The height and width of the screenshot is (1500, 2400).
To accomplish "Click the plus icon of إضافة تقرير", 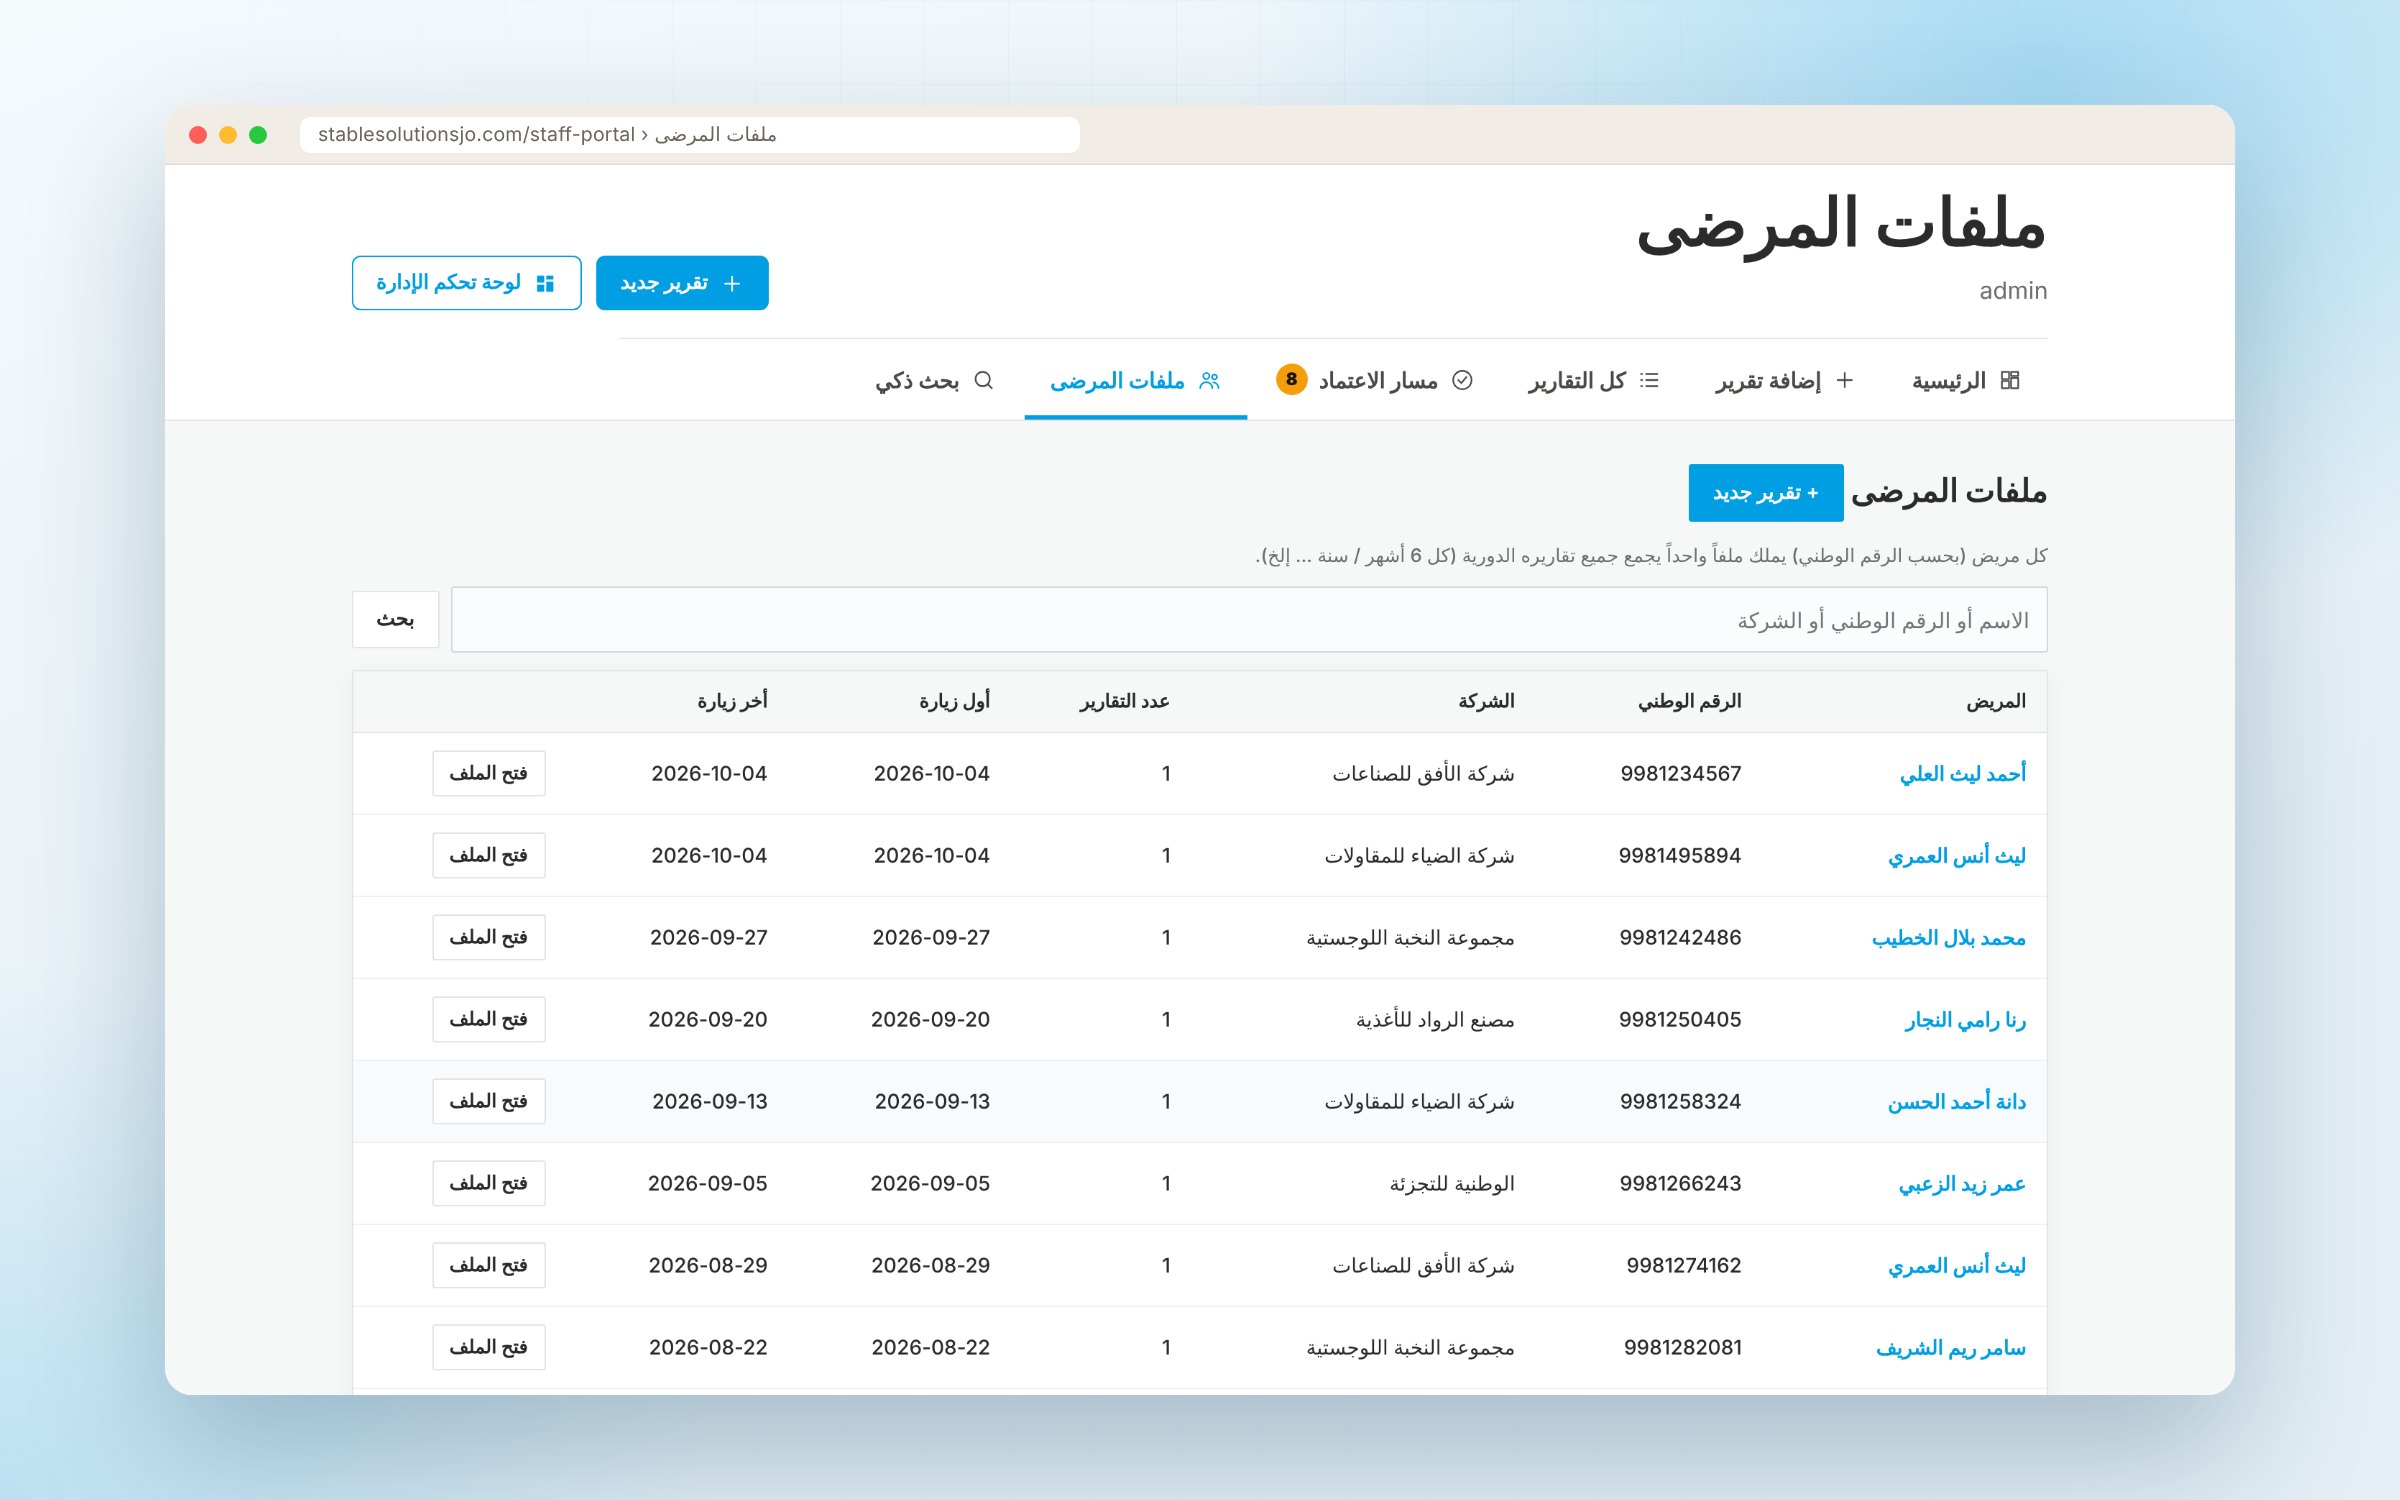I will (1845, 381).
